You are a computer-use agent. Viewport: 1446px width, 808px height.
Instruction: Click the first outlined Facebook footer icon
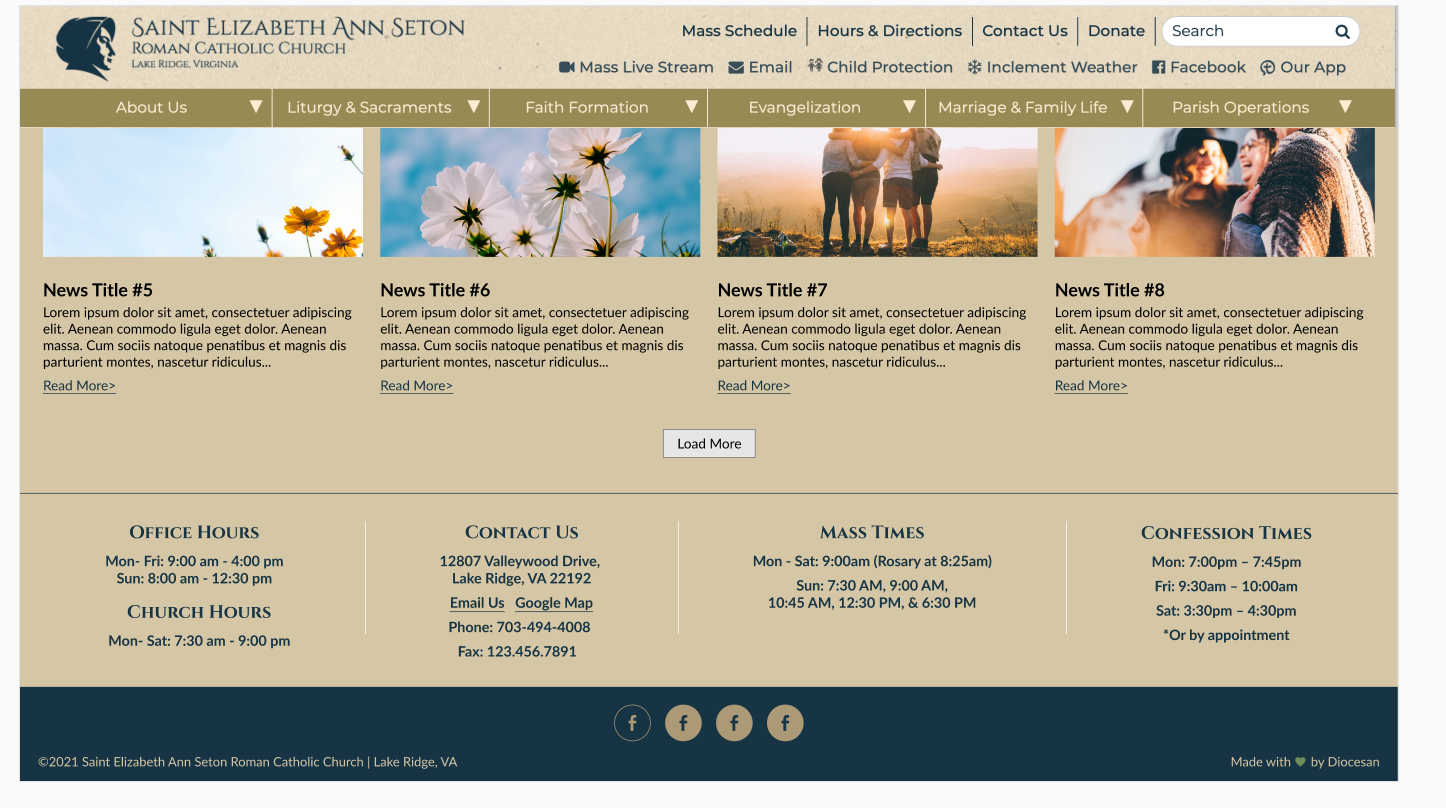632,723
